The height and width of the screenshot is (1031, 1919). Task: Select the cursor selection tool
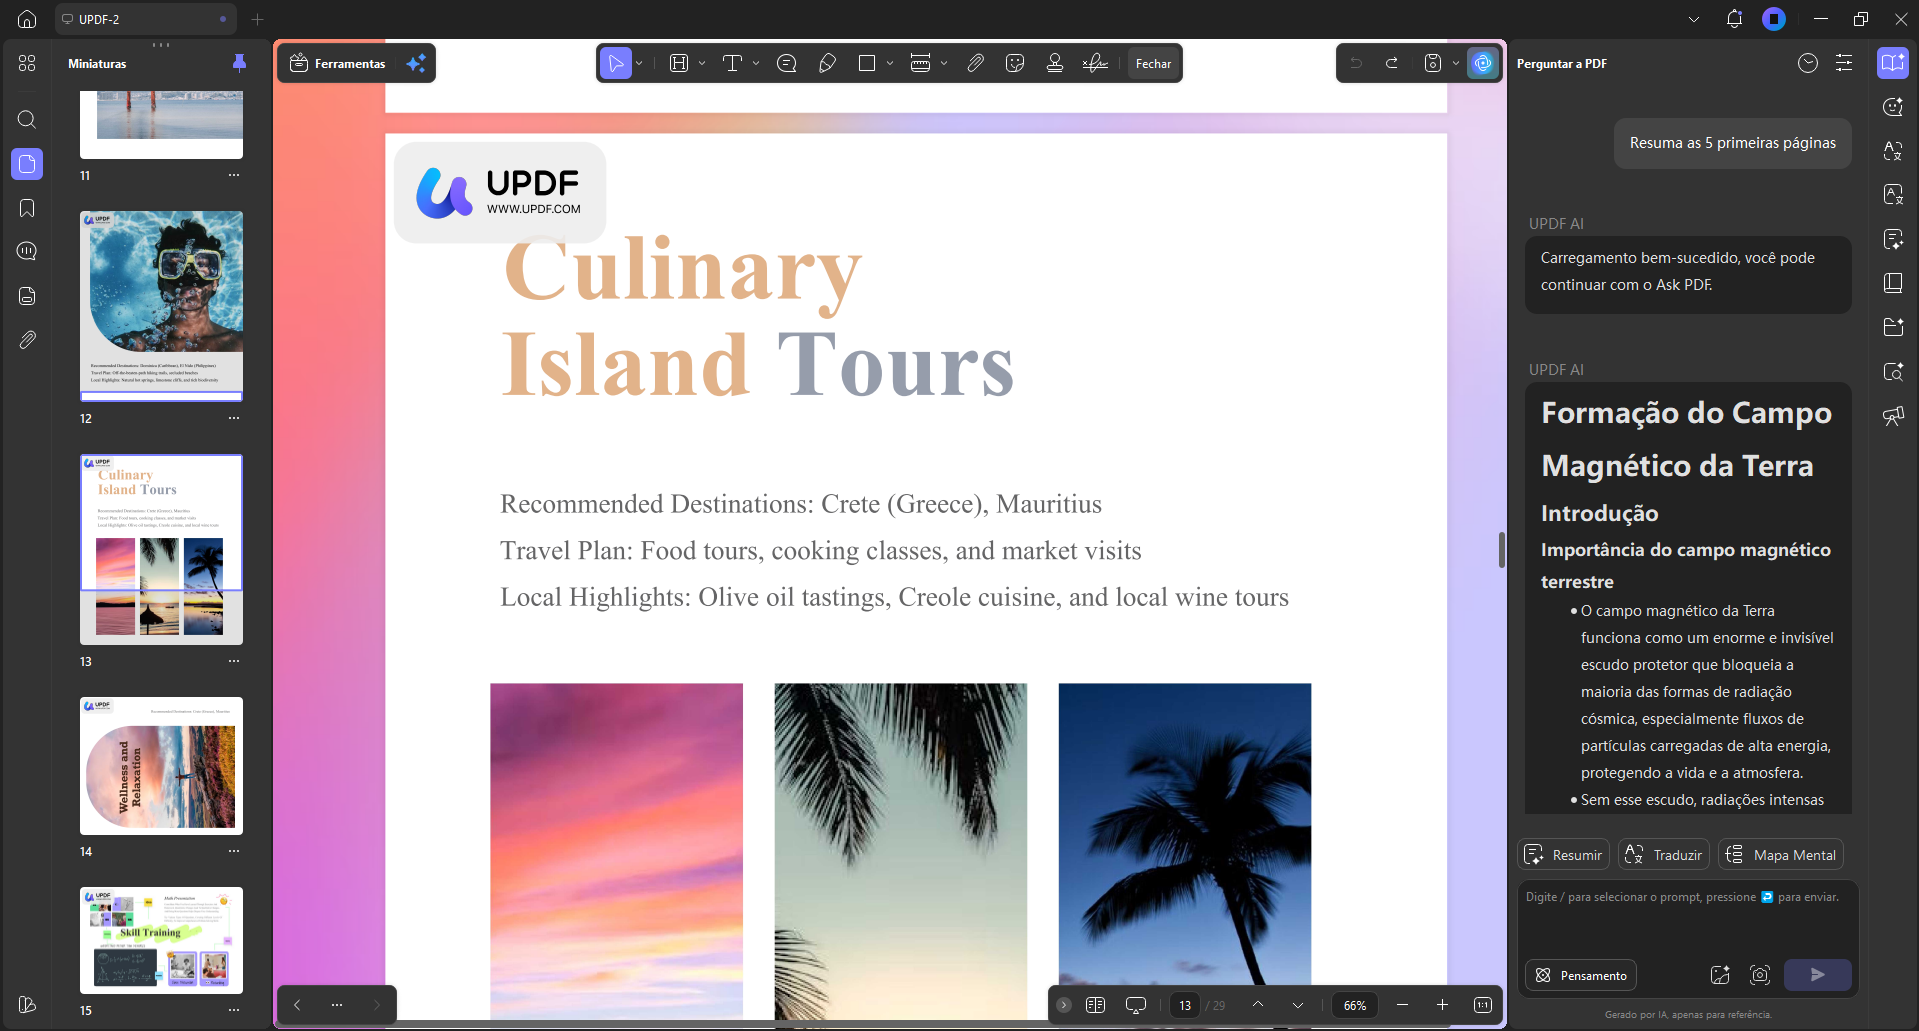[x=616, y=64]
